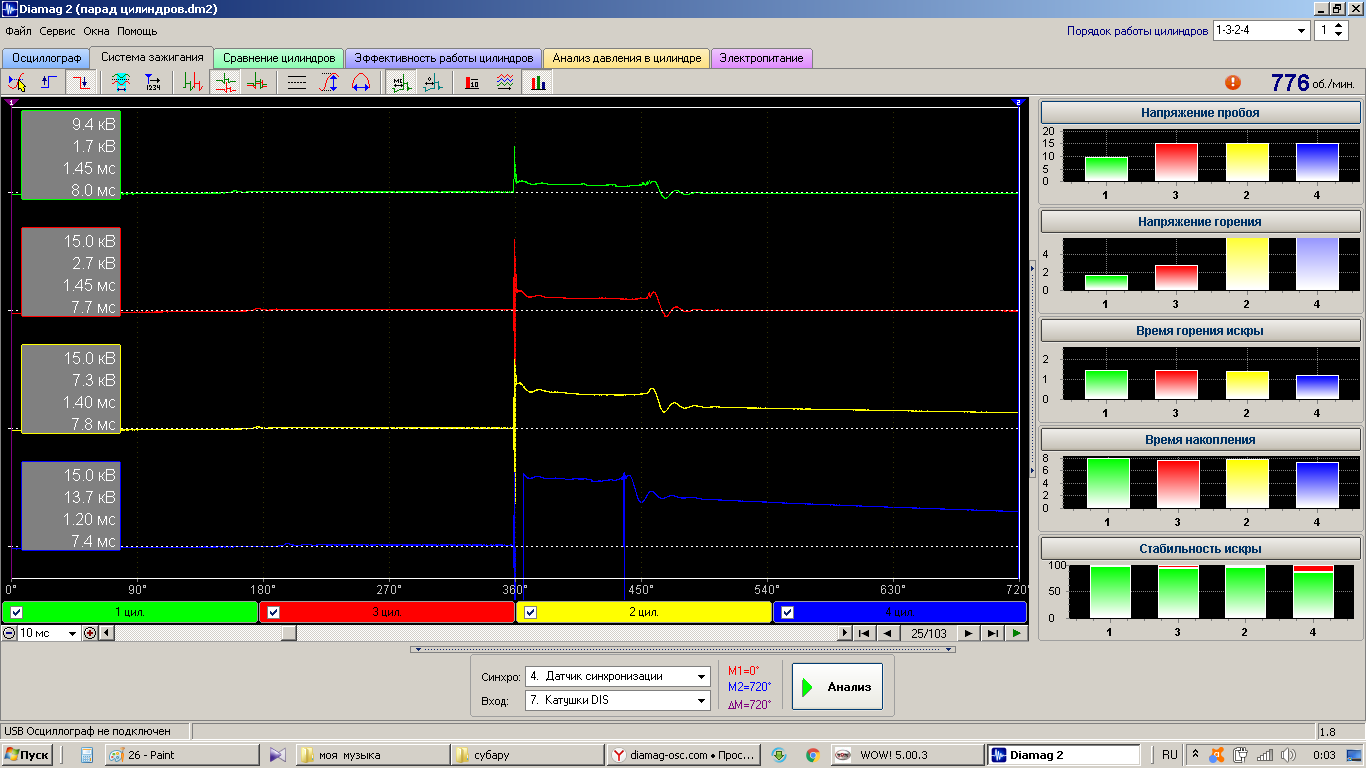Image resolution: width=1366 pixels, height=768 pixels.
Task: Click the M2 marker at graph top right
Action: coord(1019,102)
